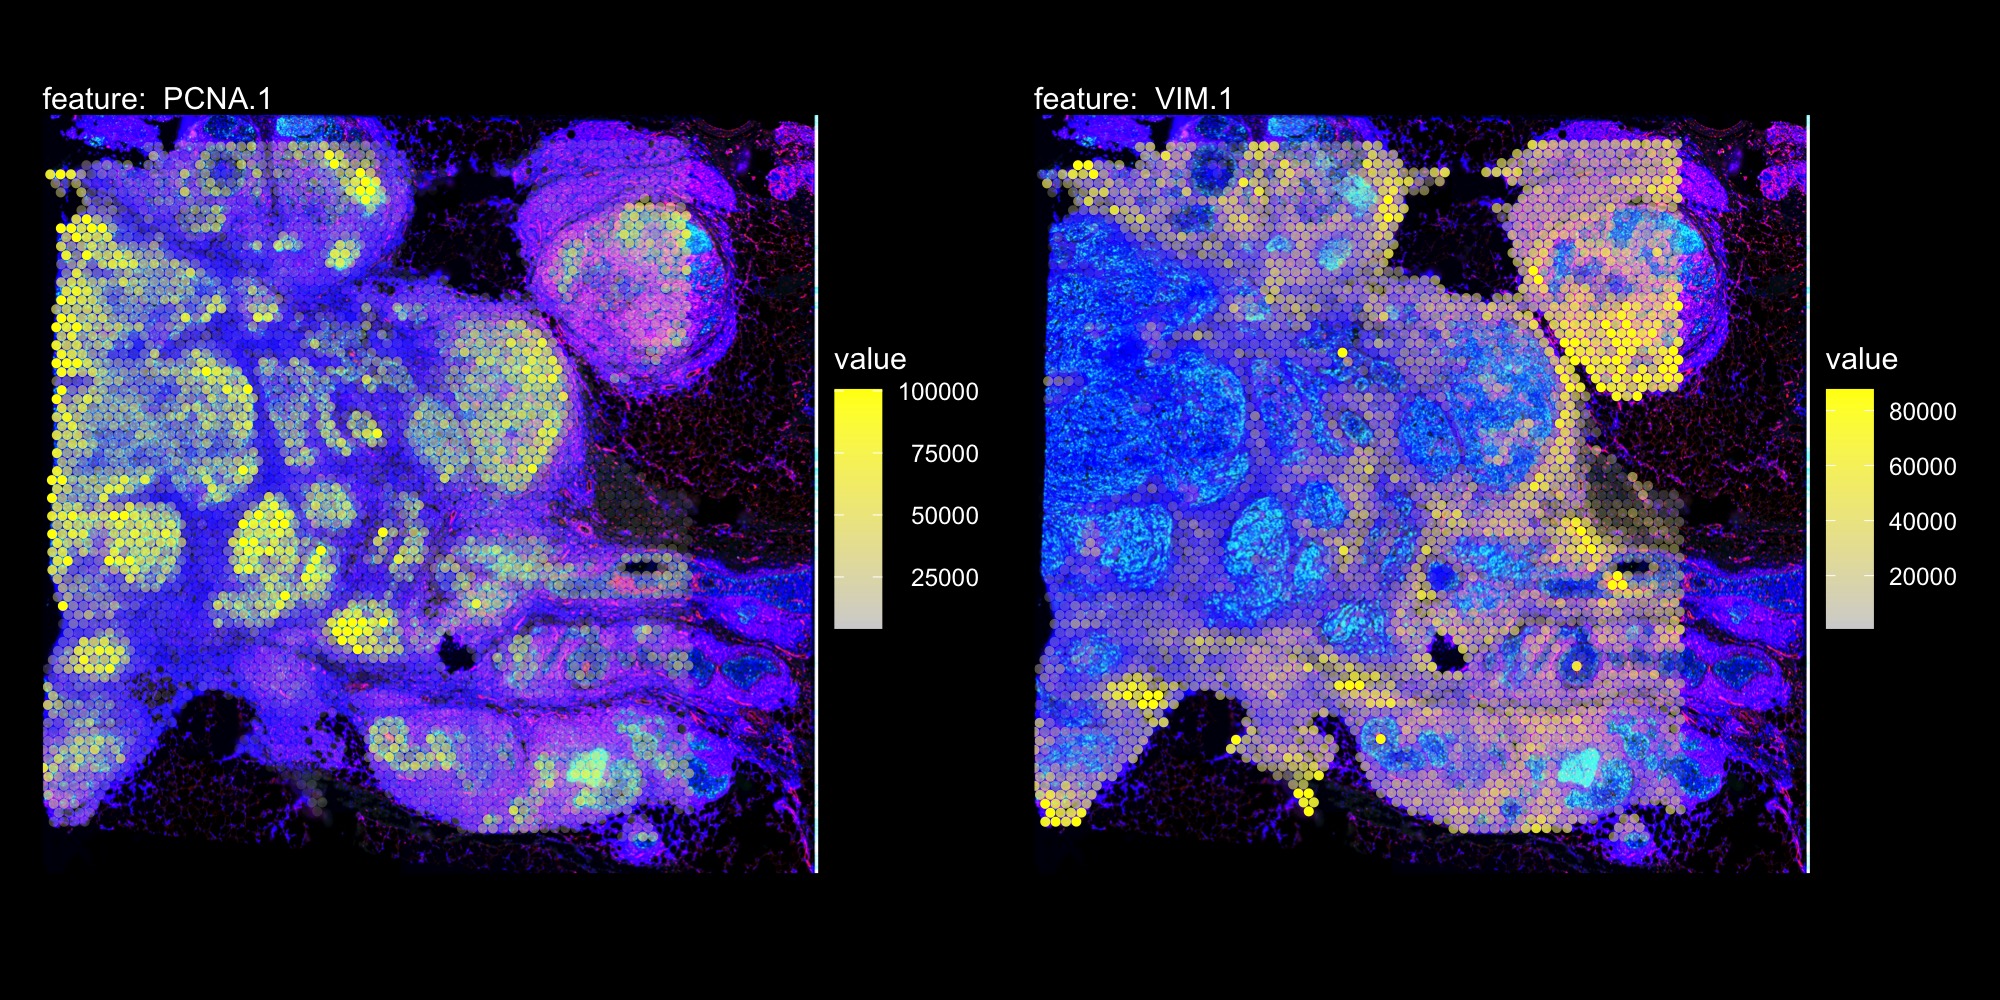Click the PCNA.1 feature title
Viewport: 2000px width, 1000px height.
[157, 99]
